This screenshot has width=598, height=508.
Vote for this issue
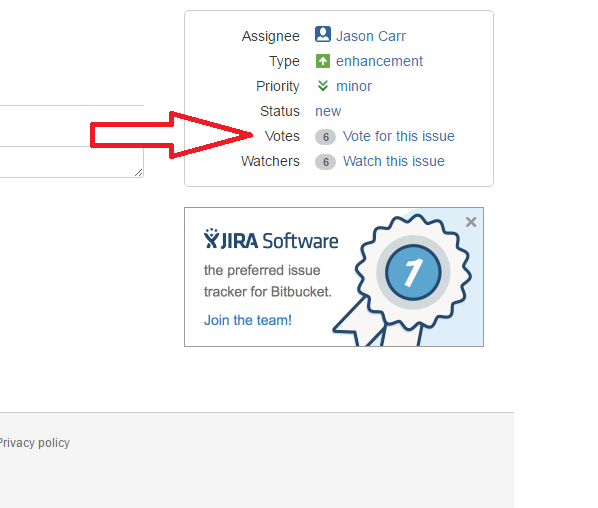(x=399, y=136)
